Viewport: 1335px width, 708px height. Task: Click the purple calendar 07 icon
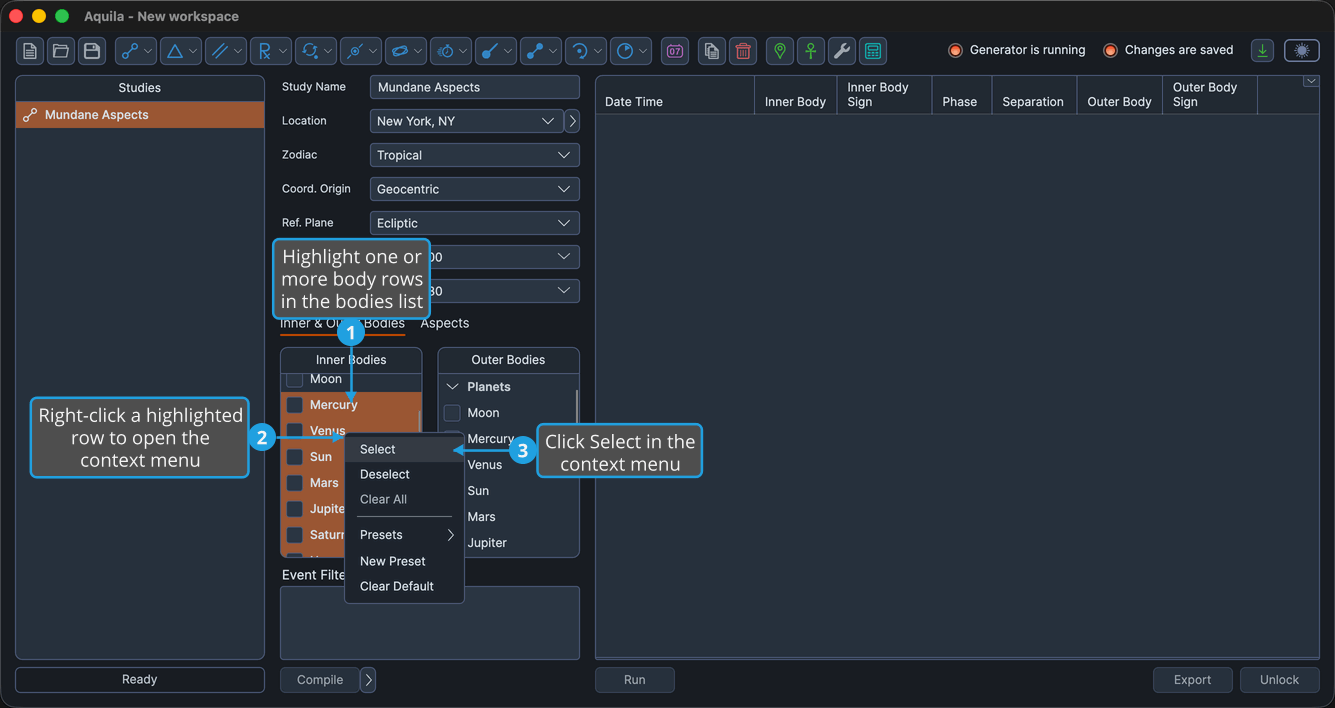(x=675, y=51)
